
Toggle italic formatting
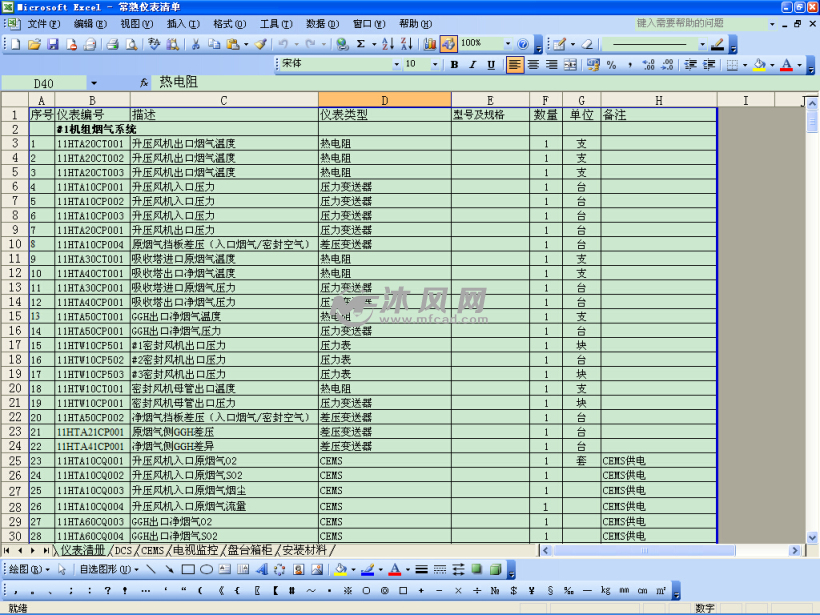[472, 64]
